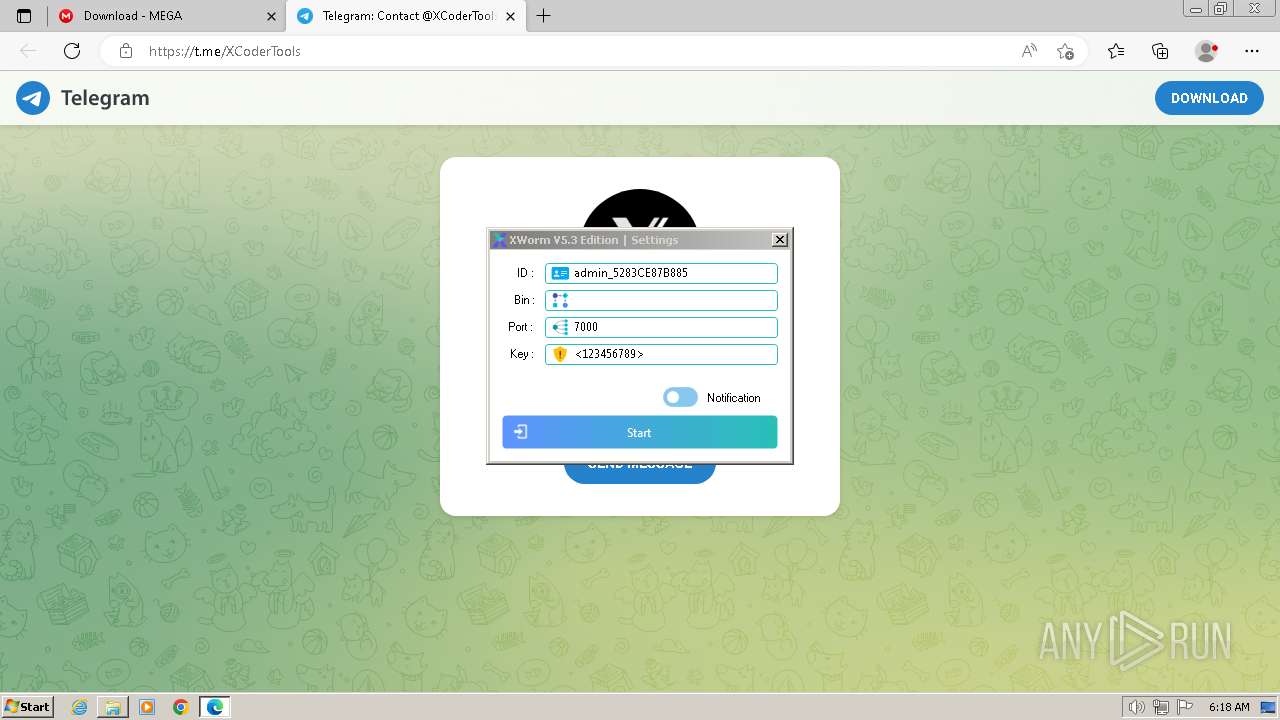Open Edge Settings and more menu
Viewport: 1280px width, 720px height.
pyautogui.click(x=1252, y=51)
